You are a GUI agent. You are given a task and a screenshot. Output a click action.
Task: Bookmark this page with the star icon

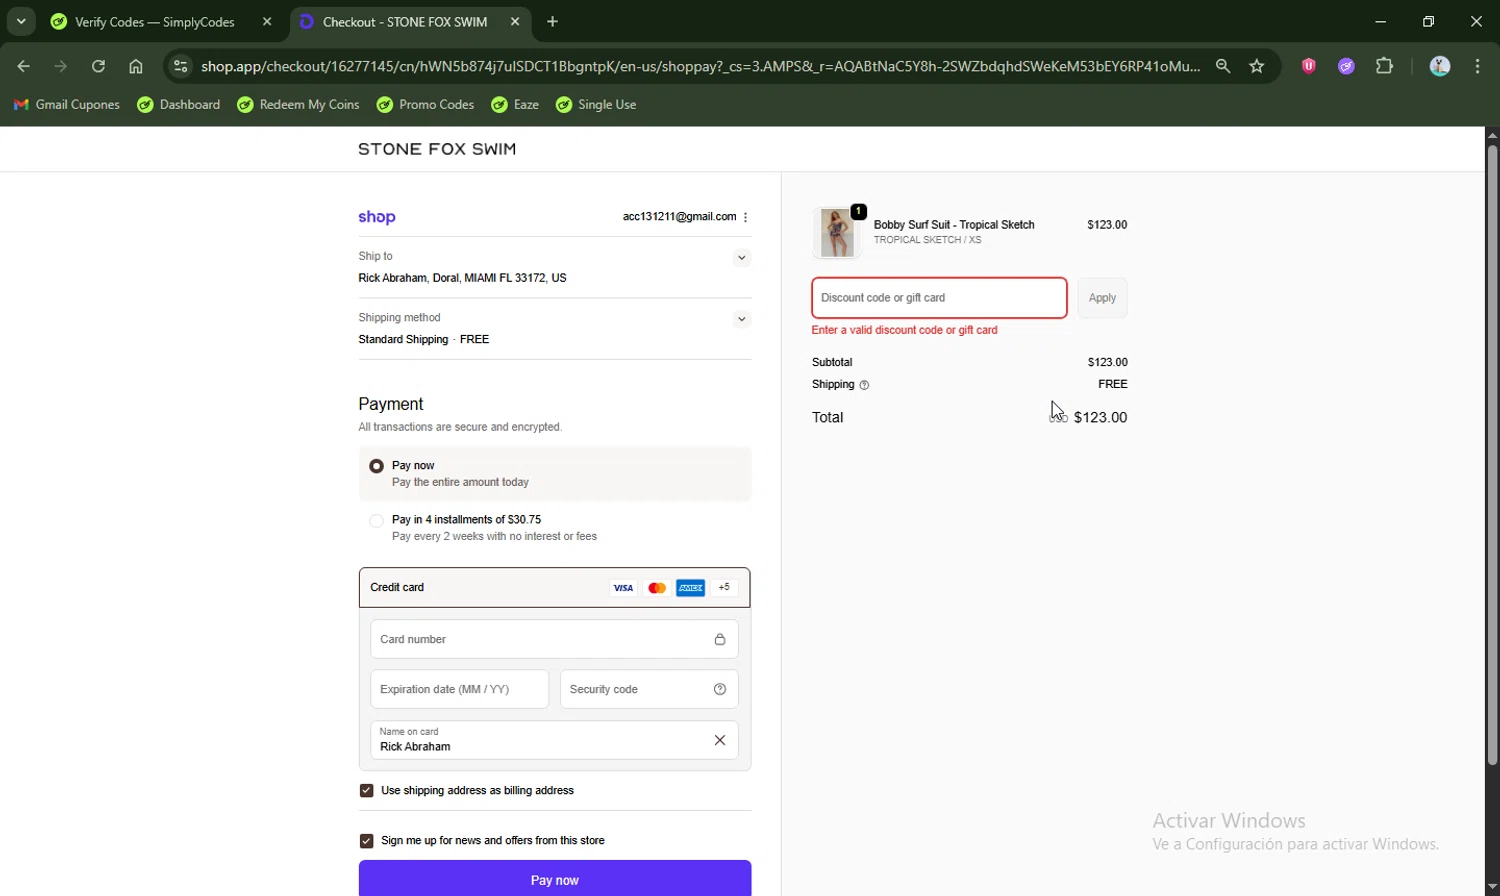[1257, 66]
